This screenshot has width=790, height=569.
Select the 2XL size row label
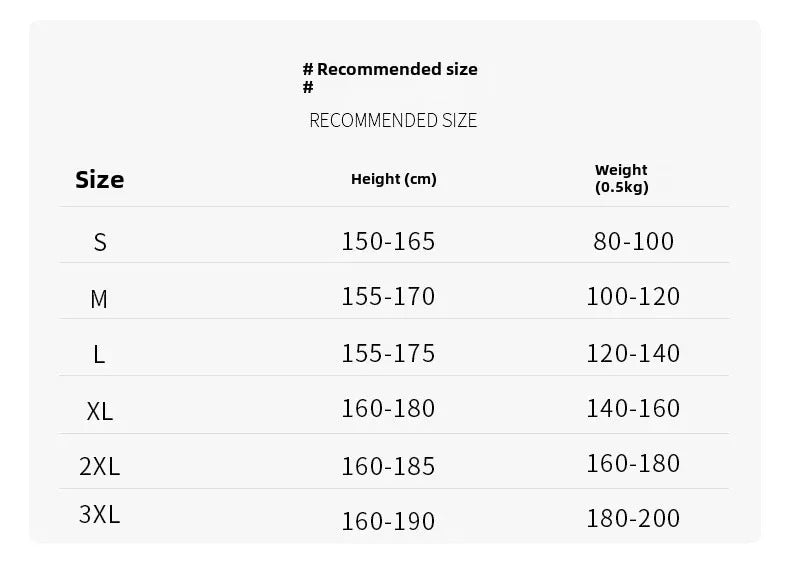[x=99, y=466]
